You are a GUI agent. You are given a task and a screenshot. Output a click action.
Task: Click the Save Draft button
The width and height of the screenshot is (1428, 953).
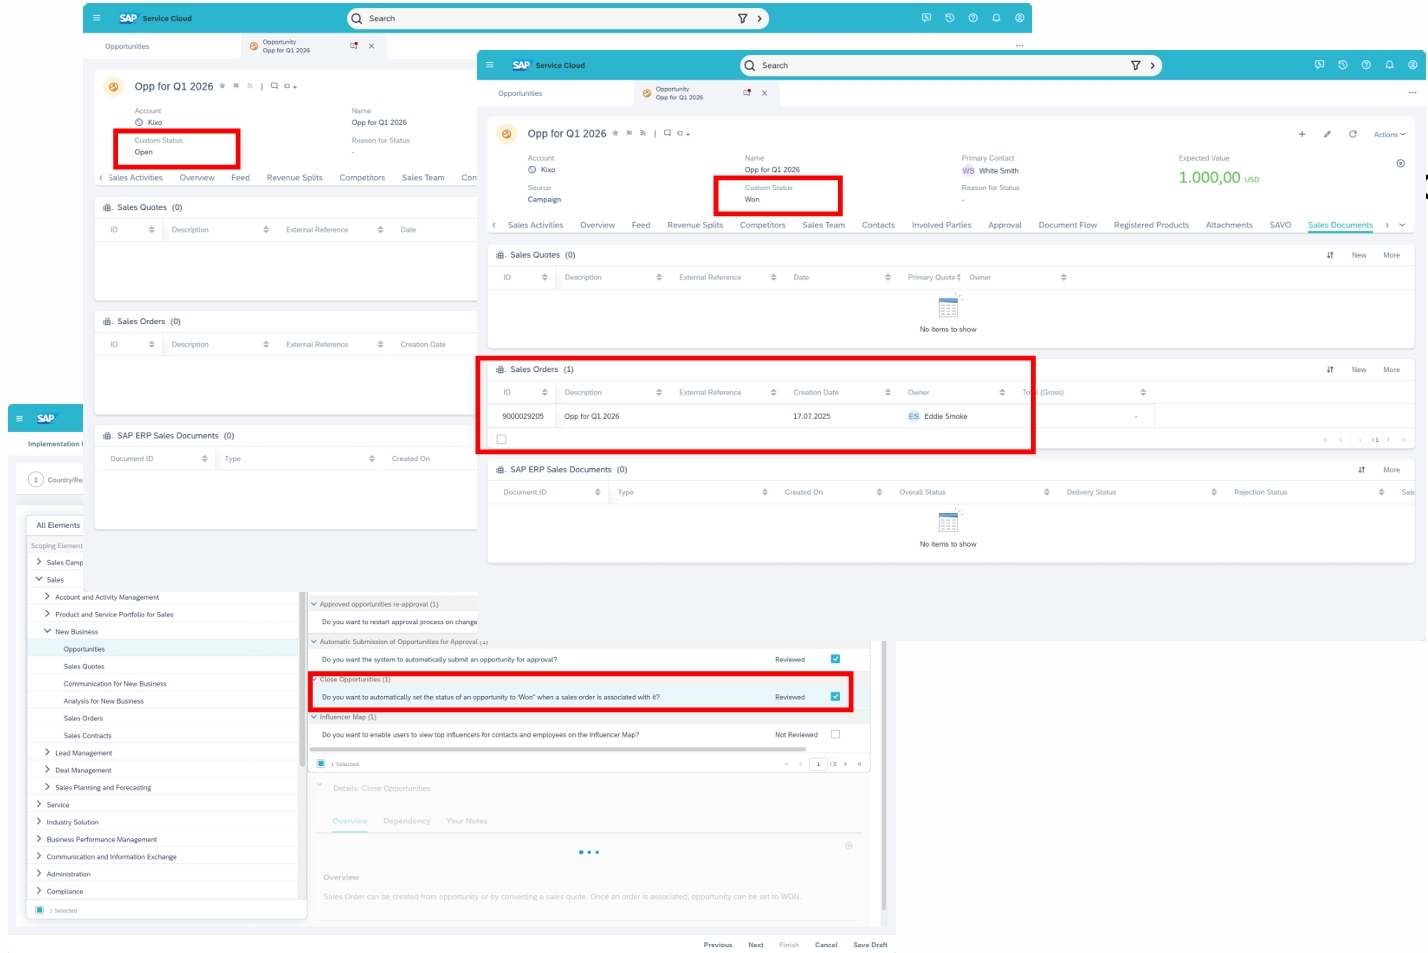[x=870, y=945]
